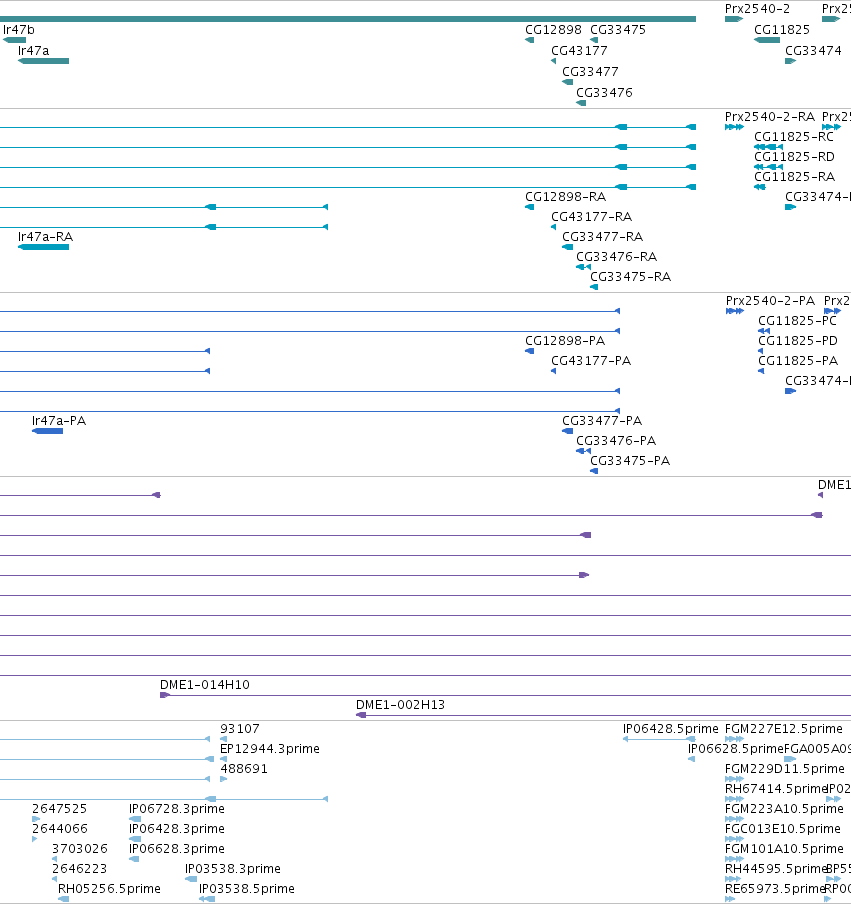Click the CG33477 gene label

pyautogui.click(x=590, y=71)
